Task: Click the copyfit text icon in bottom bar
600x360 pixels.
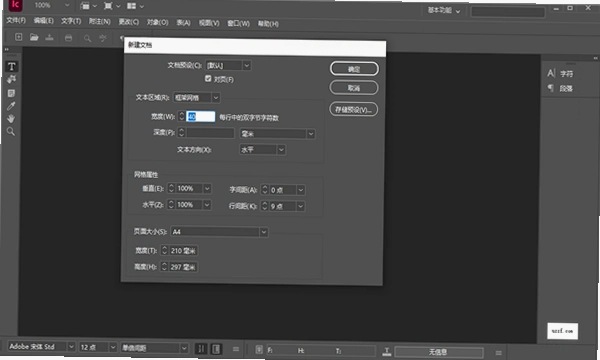Action: pyautogui.click(x=387, y=351)
